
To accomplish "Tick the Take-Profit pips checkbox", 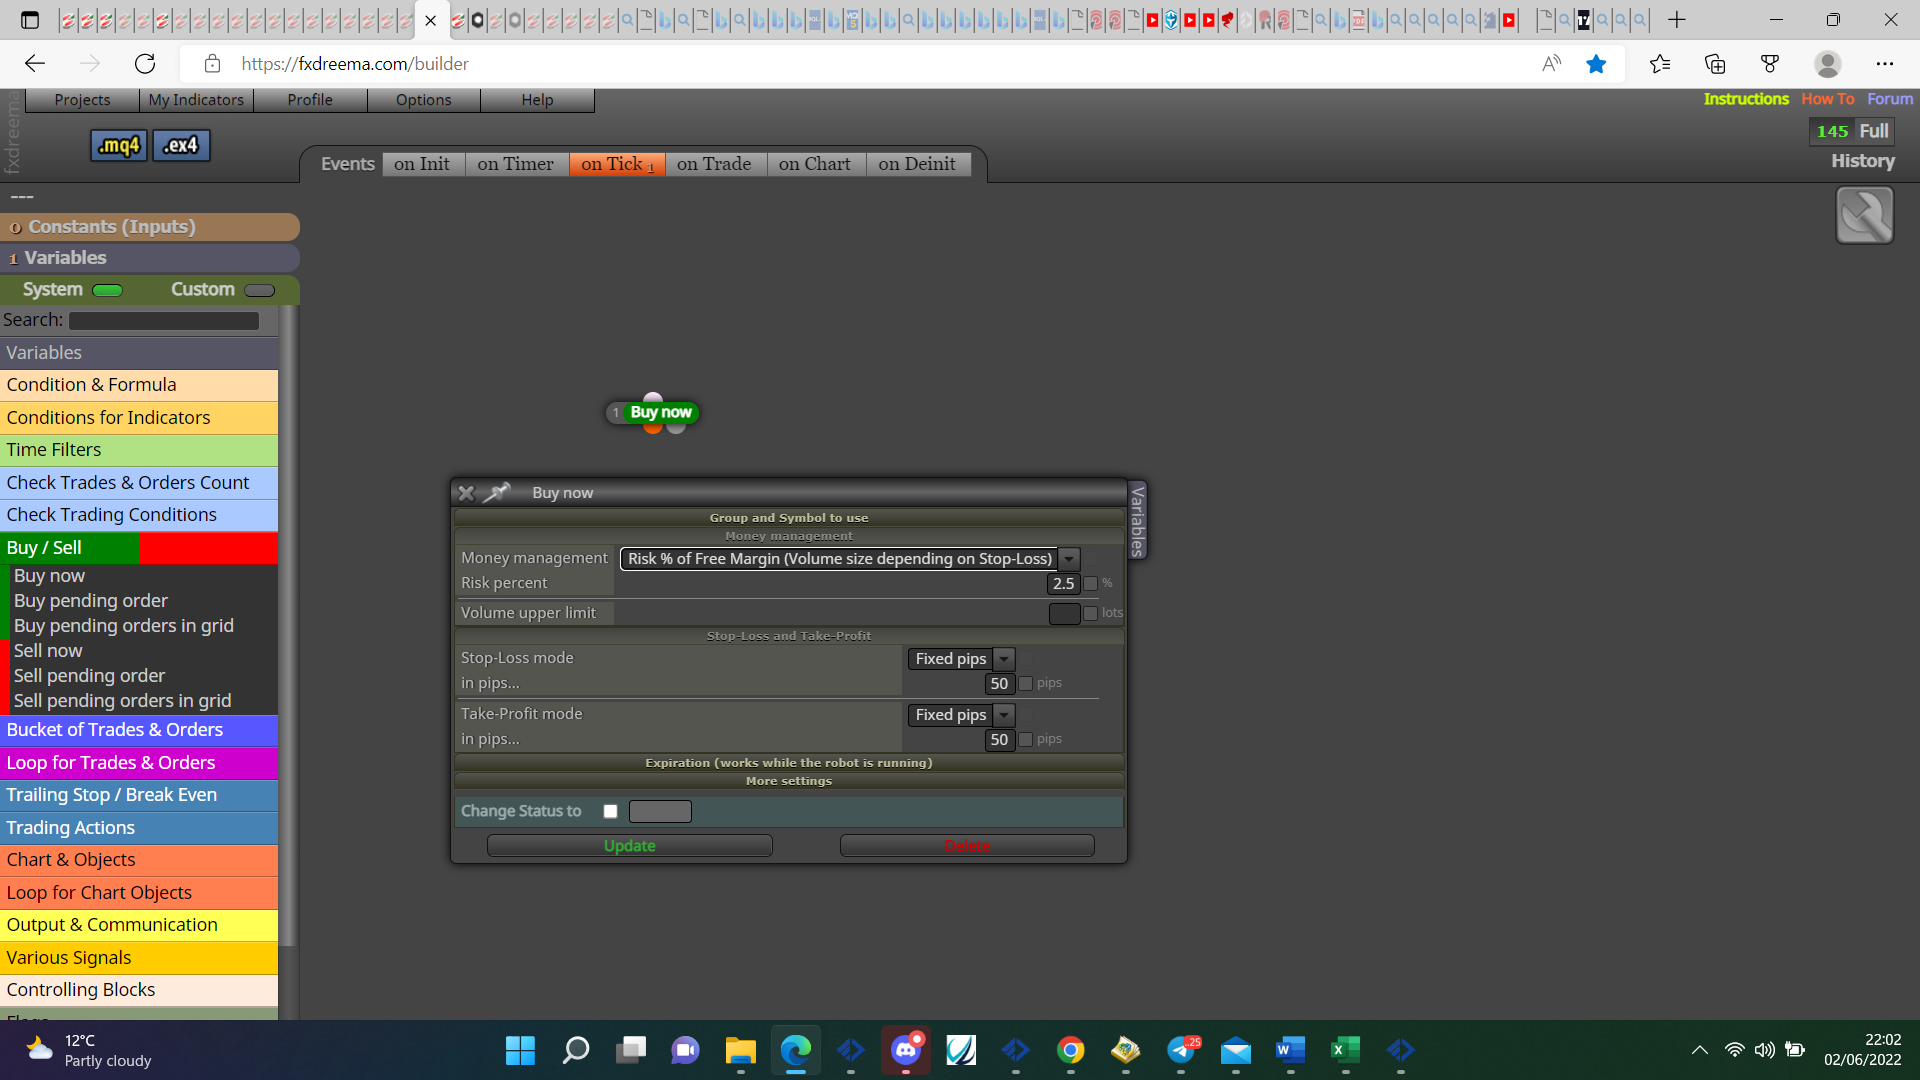I will pyautogui.click(x=1025, y=739).
